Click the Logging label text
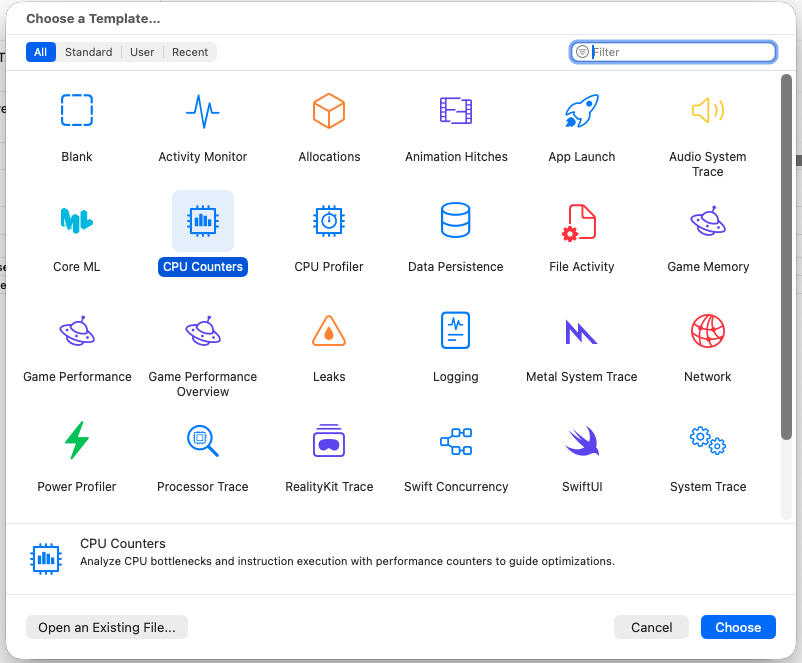The height and width of the screenshot is (663, 802). 455,377
